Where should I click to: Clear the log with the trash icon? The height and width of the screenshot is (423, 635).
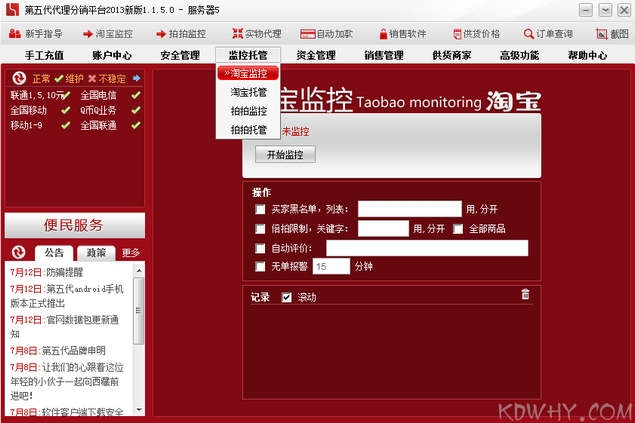[525, 294]
